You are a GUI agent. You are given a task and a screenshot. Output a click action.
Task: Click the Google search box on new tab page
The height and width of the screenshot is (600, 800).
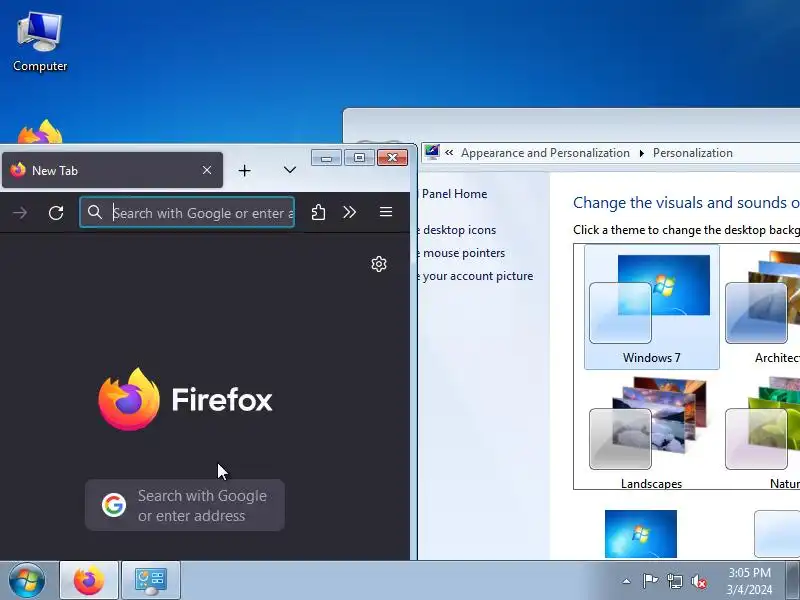[x=185, y=505]
